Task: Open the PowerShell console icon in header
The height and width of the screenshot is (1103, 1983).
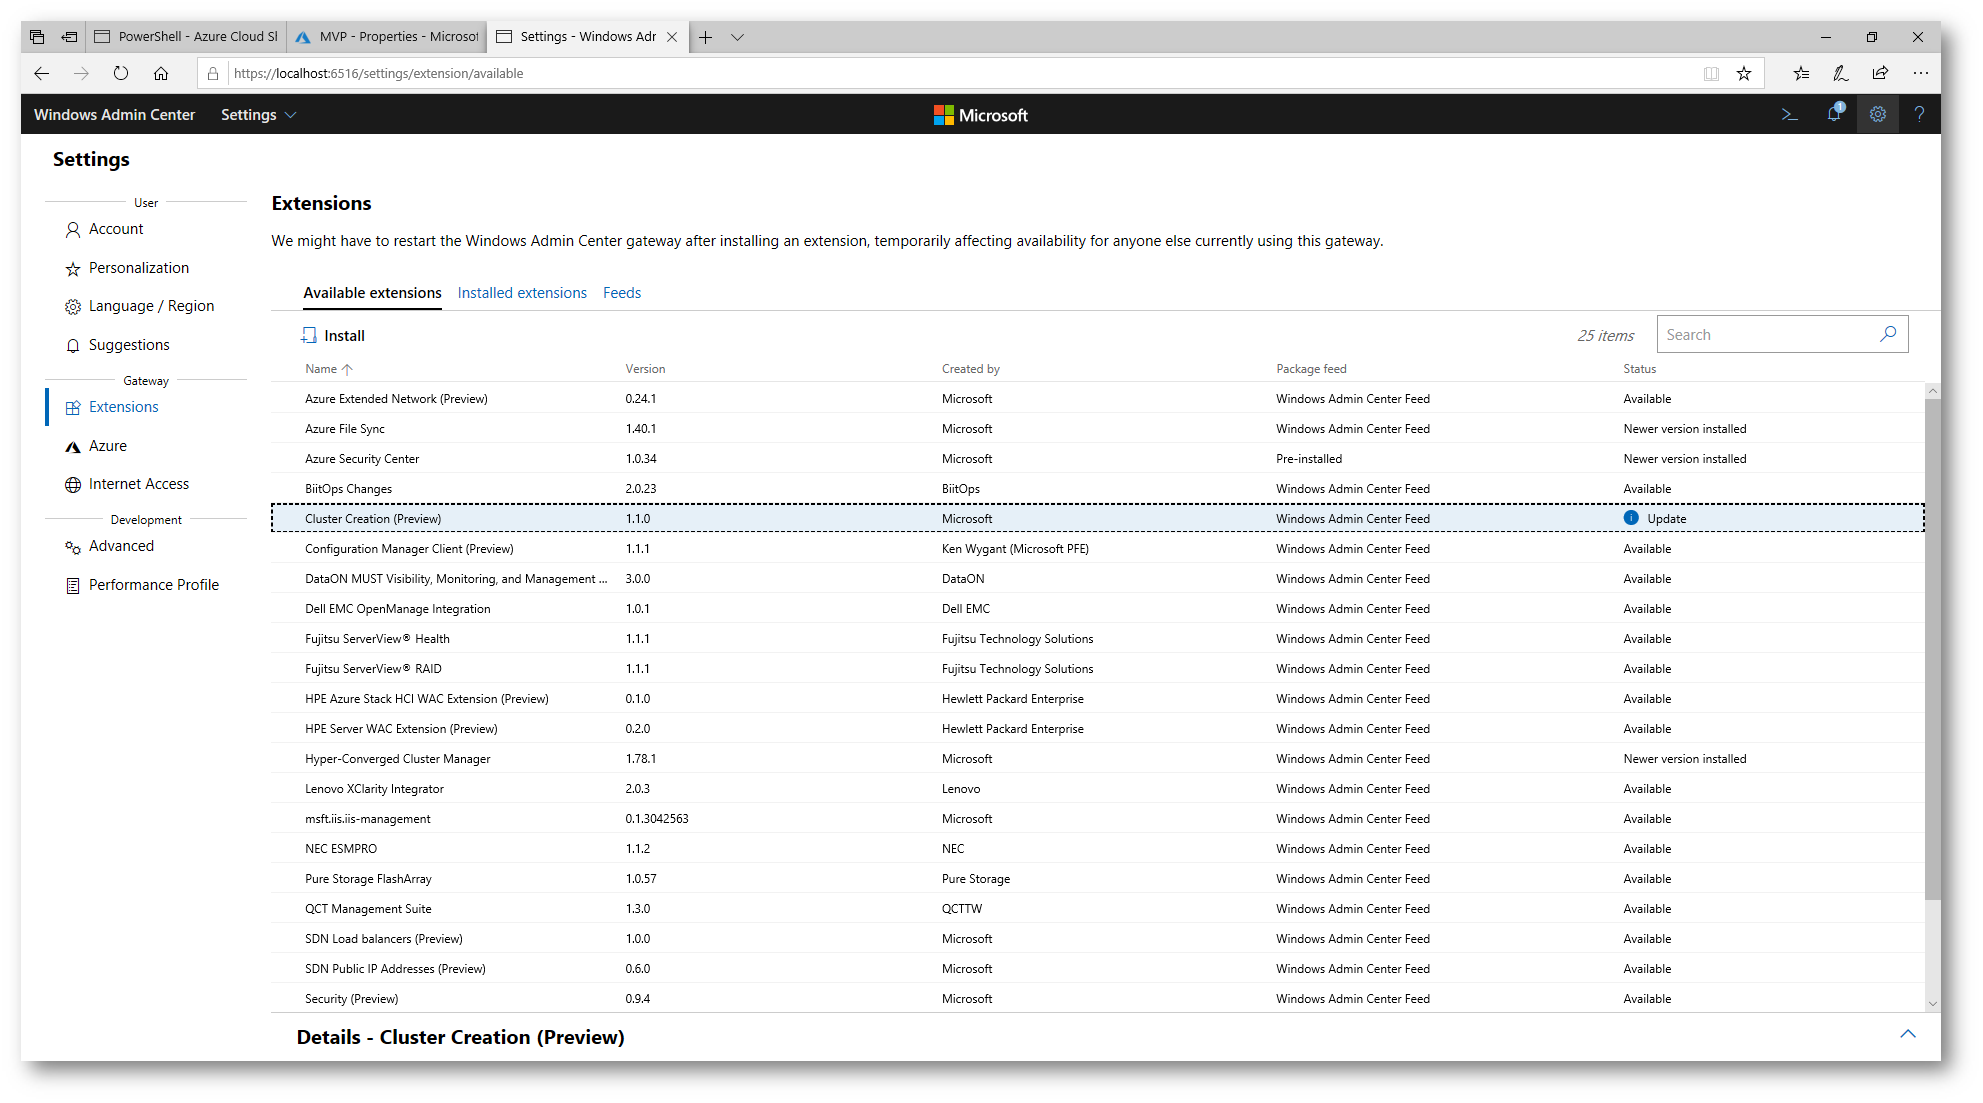Action: click(x=1790, y=115)
